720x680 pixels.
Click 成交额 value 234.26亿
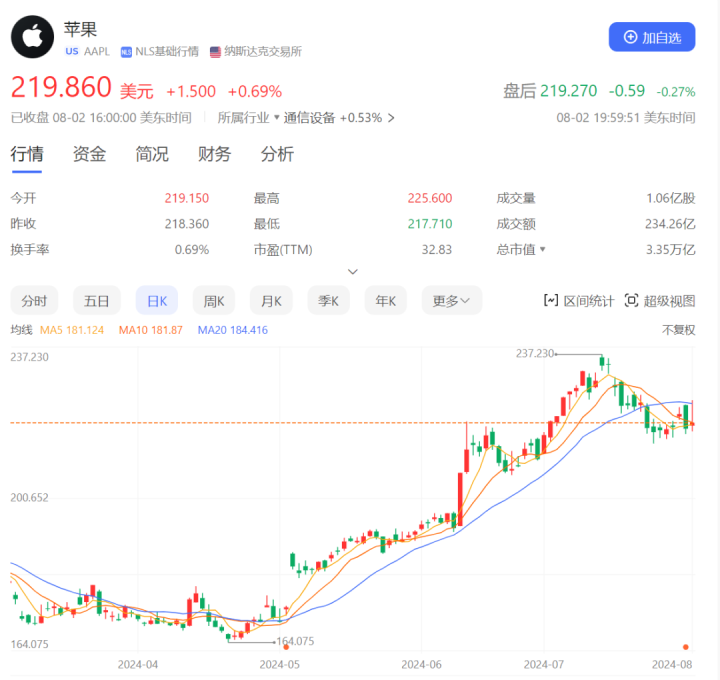(x=670, y=224)
